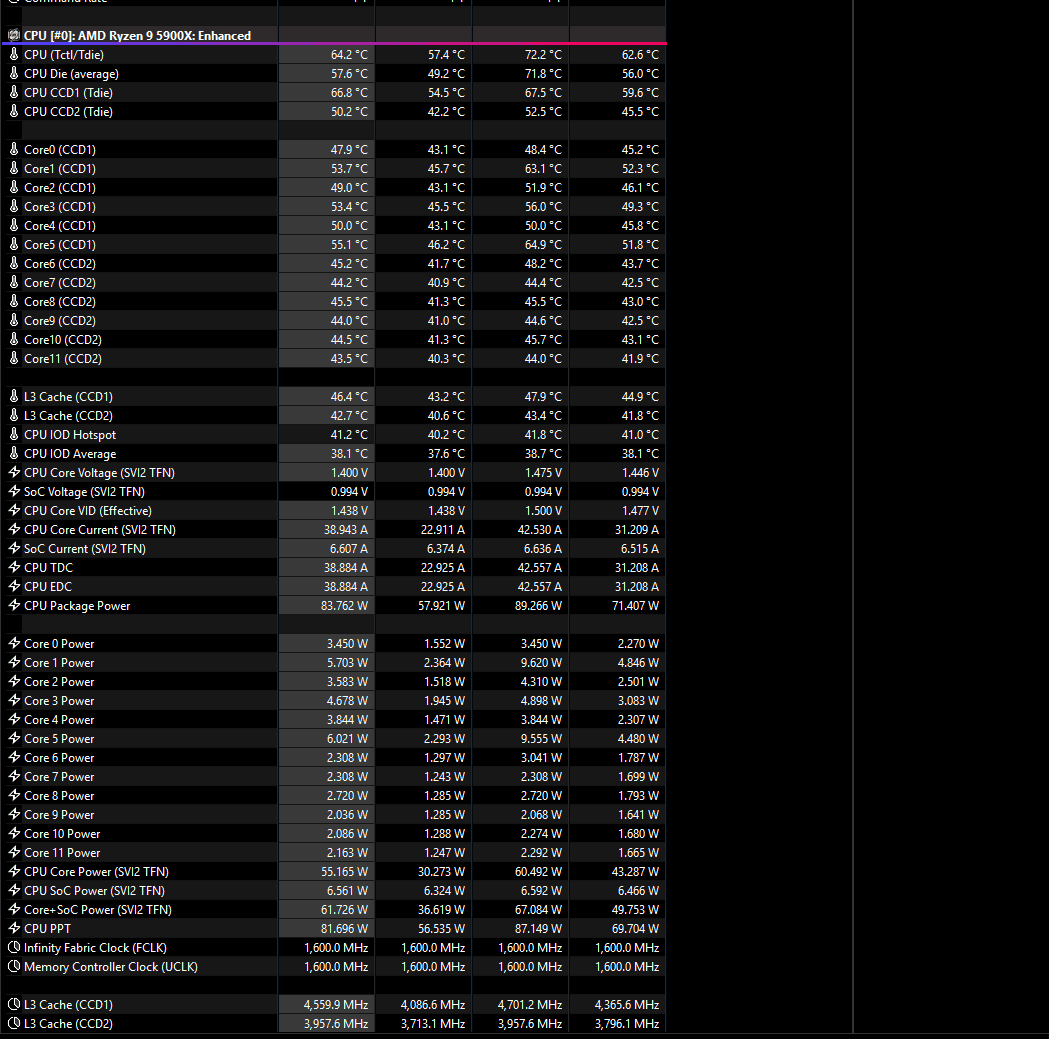Click the 72.2 °C maximum CPU (Tctl/Tdie) value

pyautogui.click(x=543, y=54)
